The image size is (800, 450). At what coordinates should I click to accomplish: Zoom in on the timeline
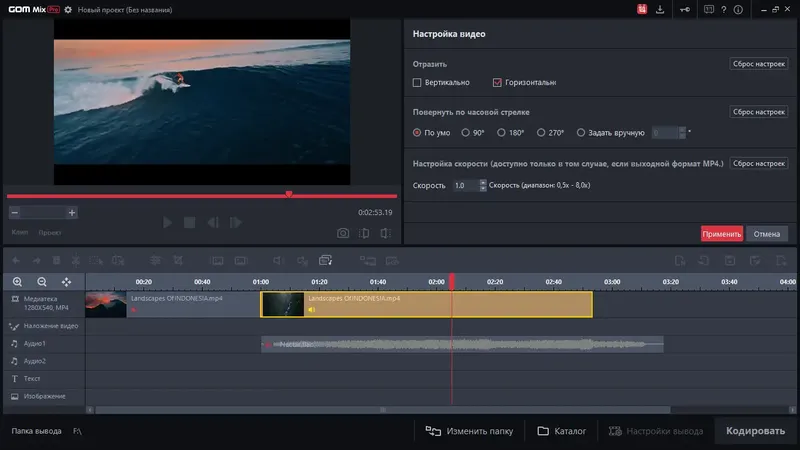click(x=17, y=282)
